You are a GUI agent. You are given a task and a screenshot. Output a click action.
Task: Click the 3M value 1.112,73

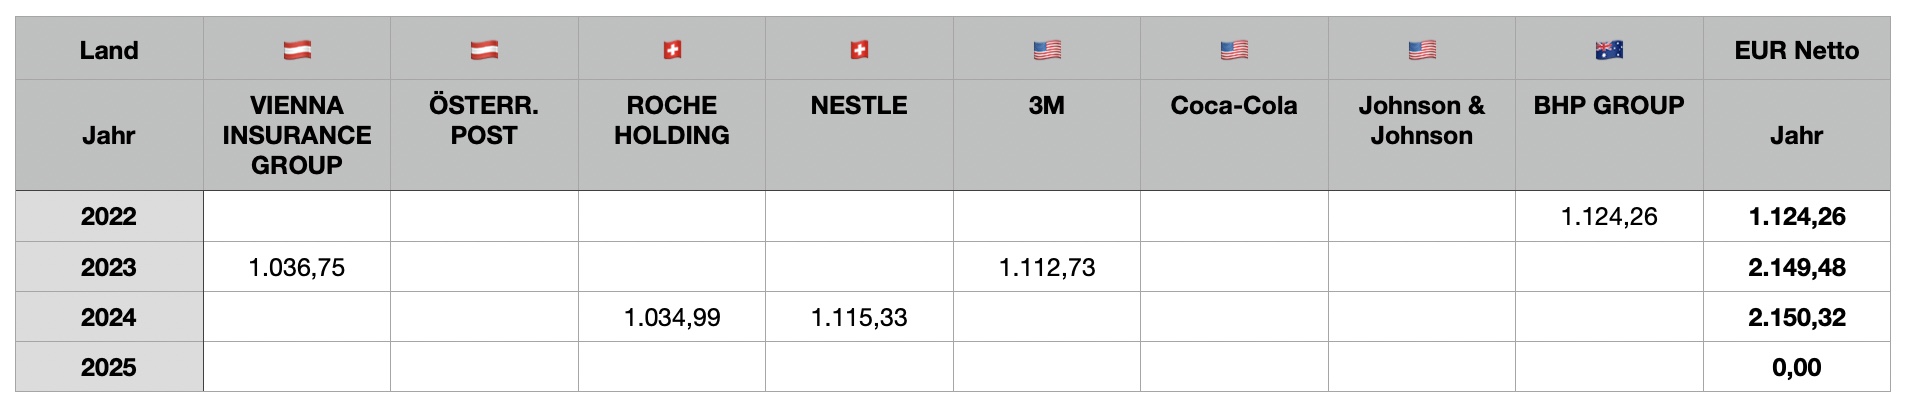[1047, 267]
